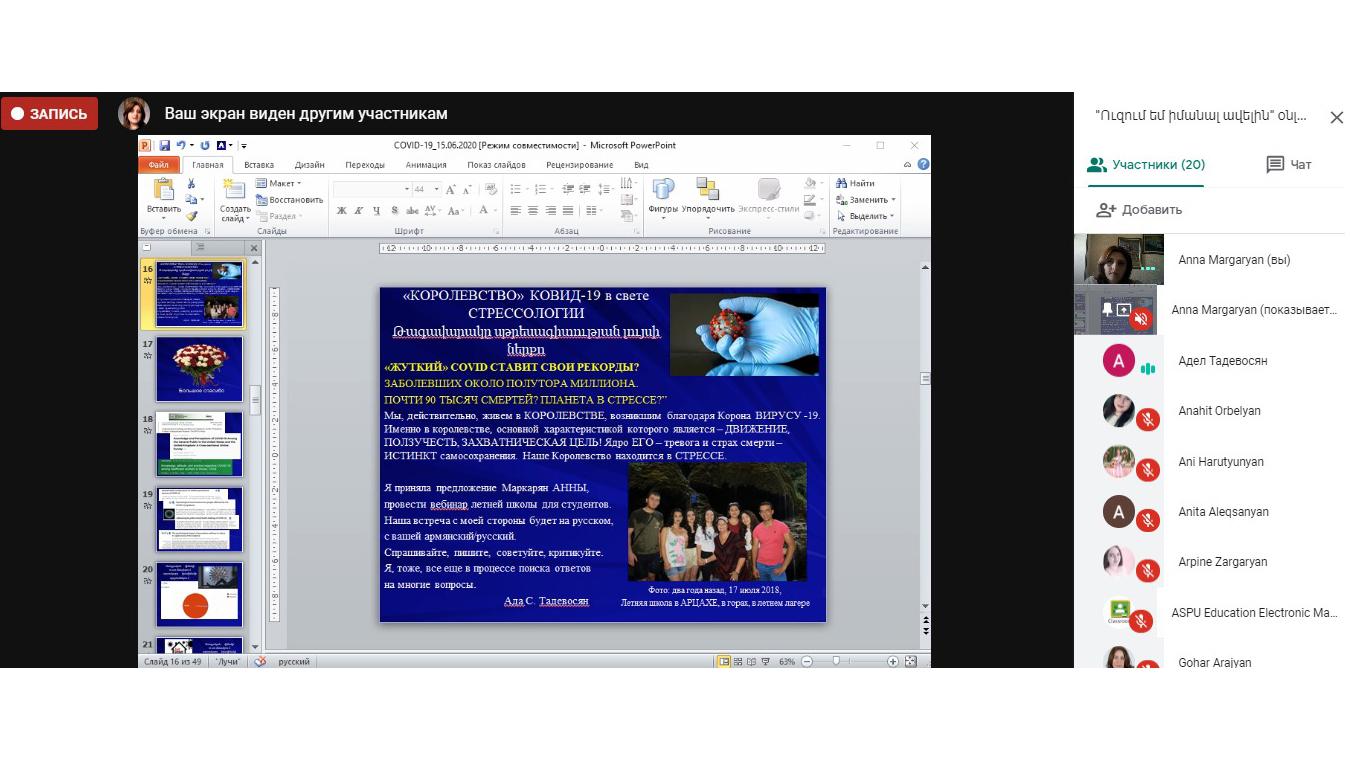Toggle the red ЗАПИСЬ recording indicator
Image resolution: width=1350 pixels, height=760 pixels.
(50, 114)
